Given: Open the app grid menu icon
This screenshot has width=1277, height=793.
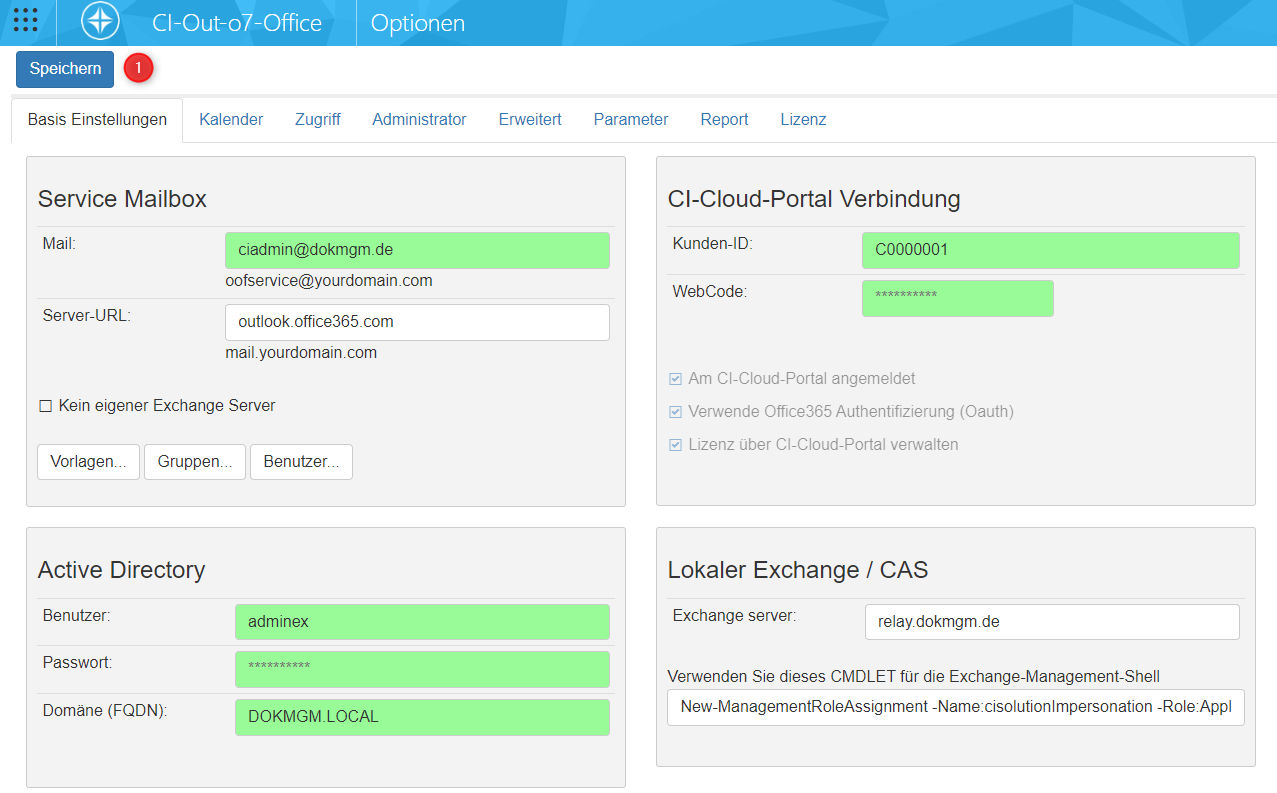Looking at the screenshot, I should pyautogui.click(x=24, y=20).
